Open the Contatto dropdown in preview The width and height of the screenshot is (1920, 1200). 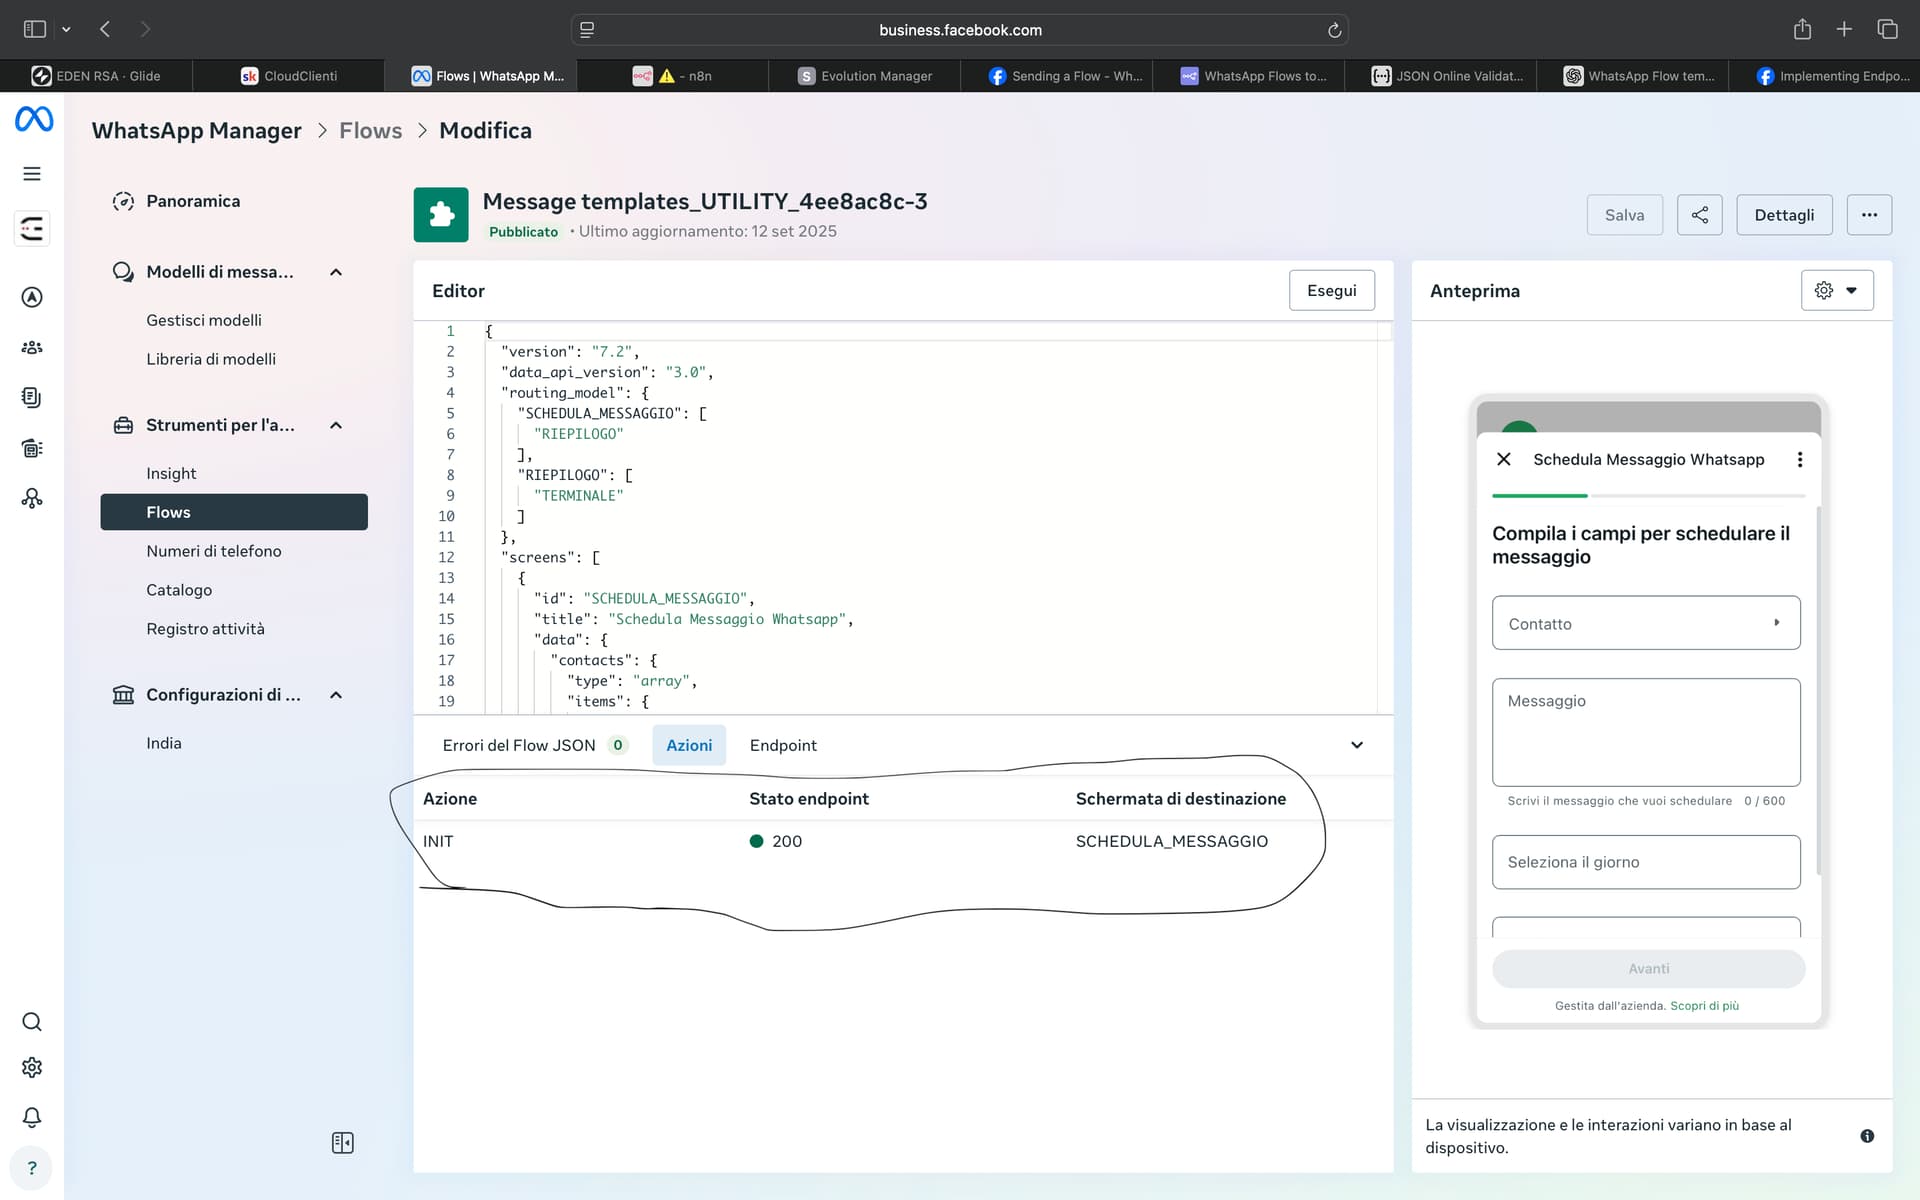(x=1645, y=624)
